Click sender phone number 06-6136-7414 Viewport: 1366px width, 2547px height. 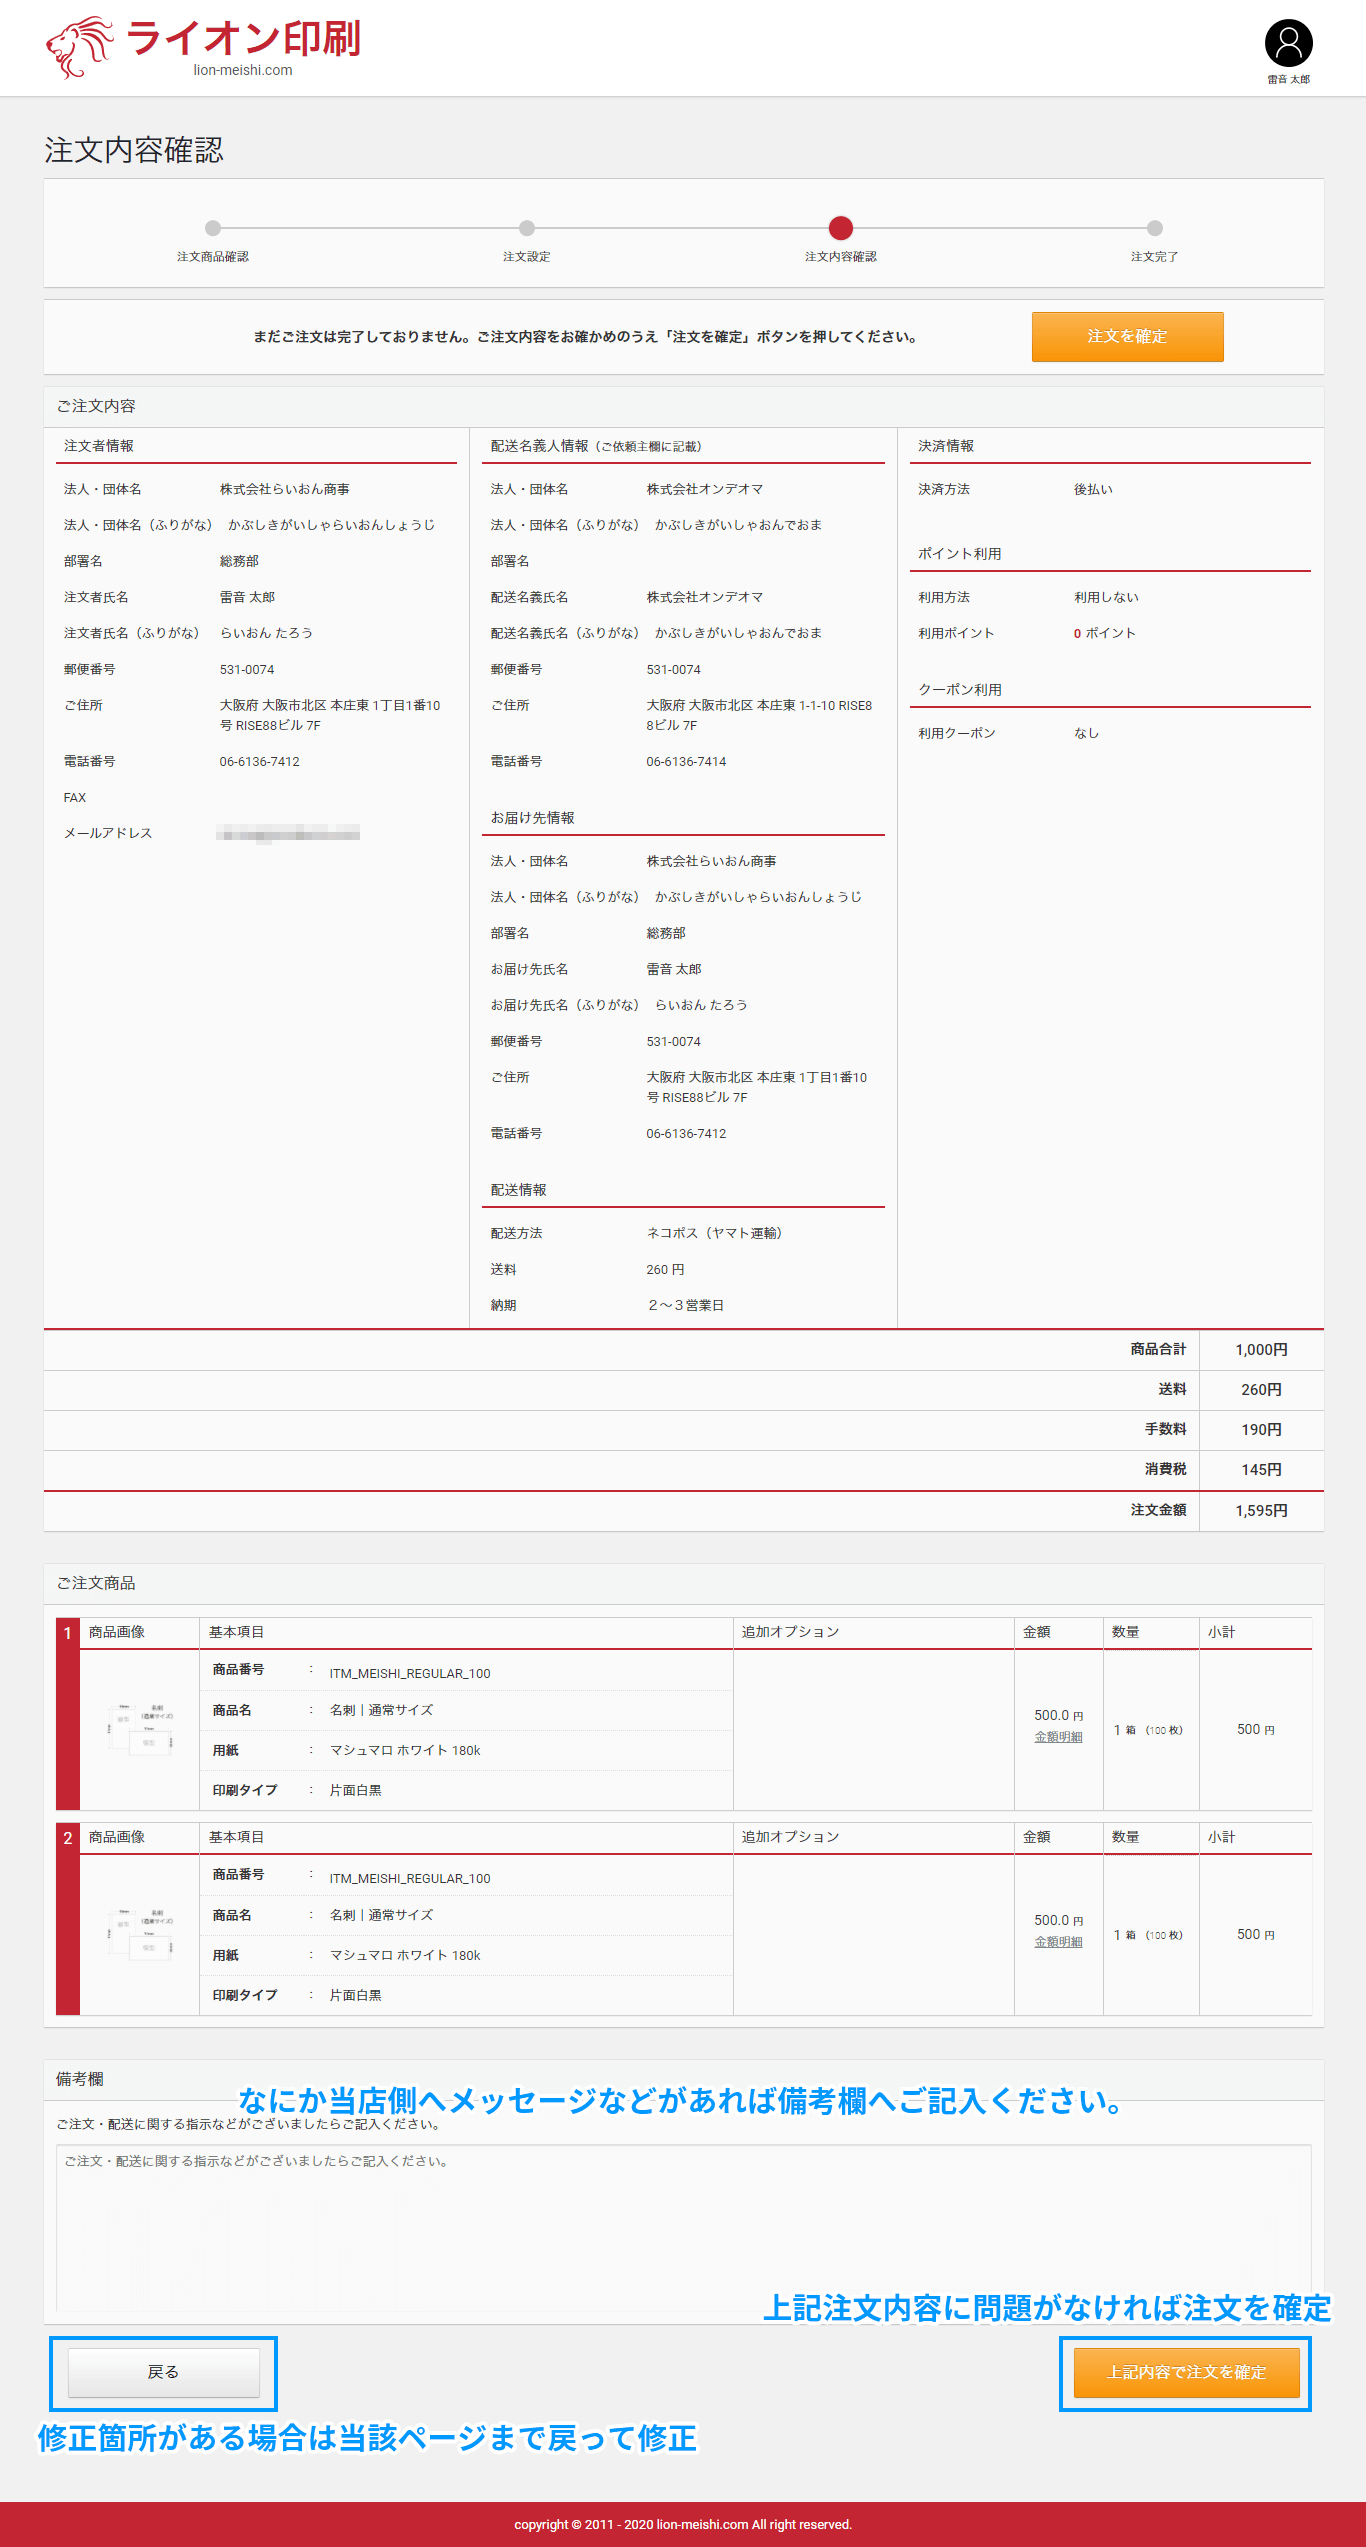(686, 761)
